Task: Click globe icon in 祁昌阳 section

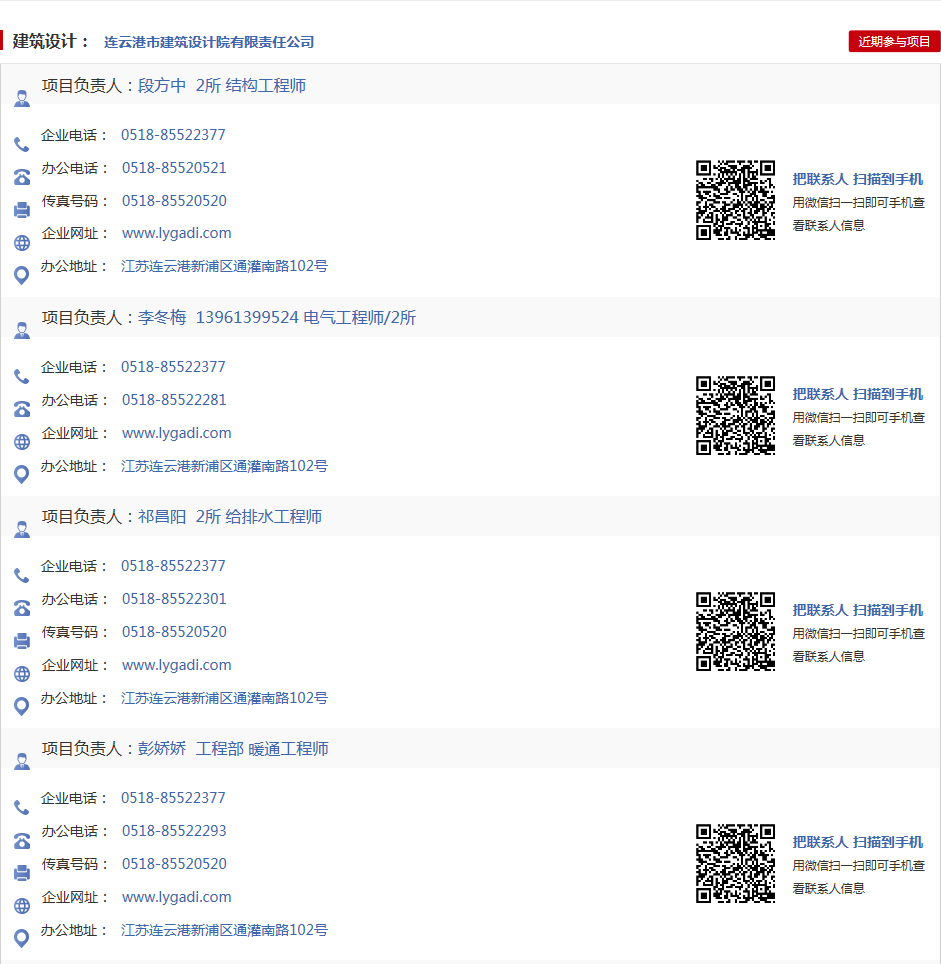Action: tap(22, 674)
